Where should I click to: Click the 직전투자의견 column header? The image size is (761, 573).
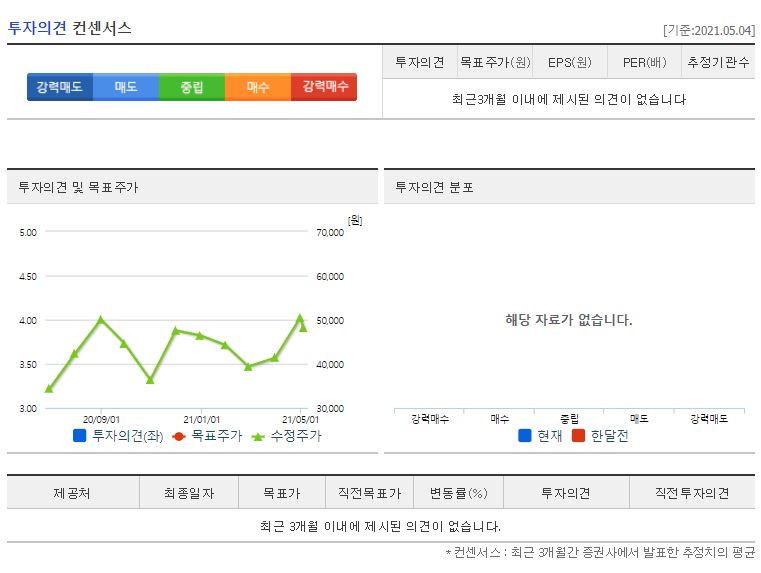[692, 493]
